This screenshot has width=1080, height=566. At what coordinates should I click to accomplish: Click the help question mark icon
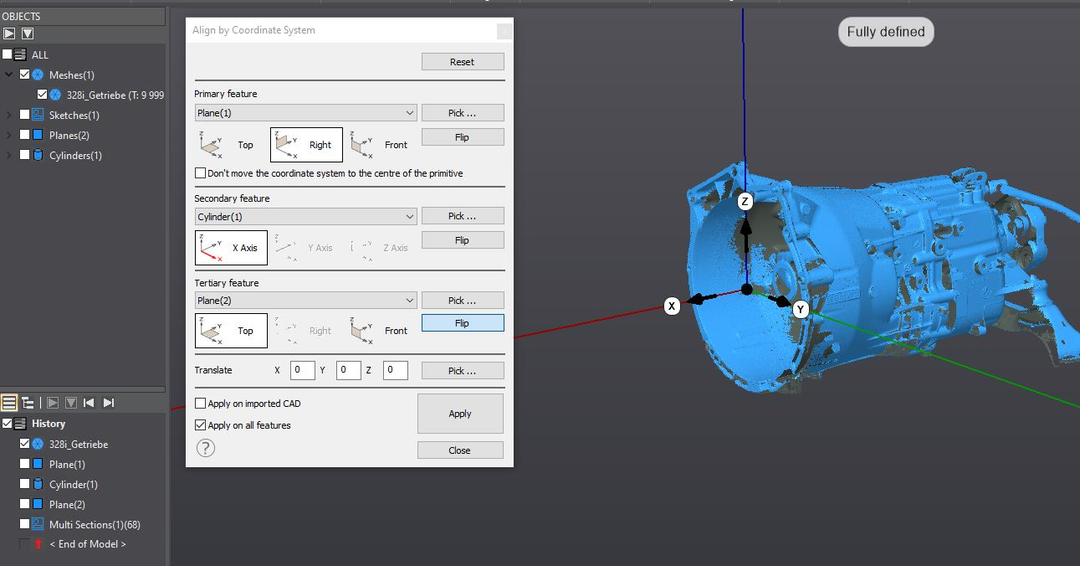(207, 449)
